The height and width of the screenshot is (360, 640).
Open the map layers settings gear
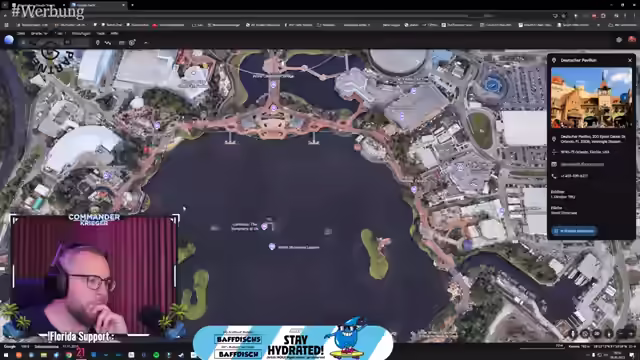coord(619,40)
